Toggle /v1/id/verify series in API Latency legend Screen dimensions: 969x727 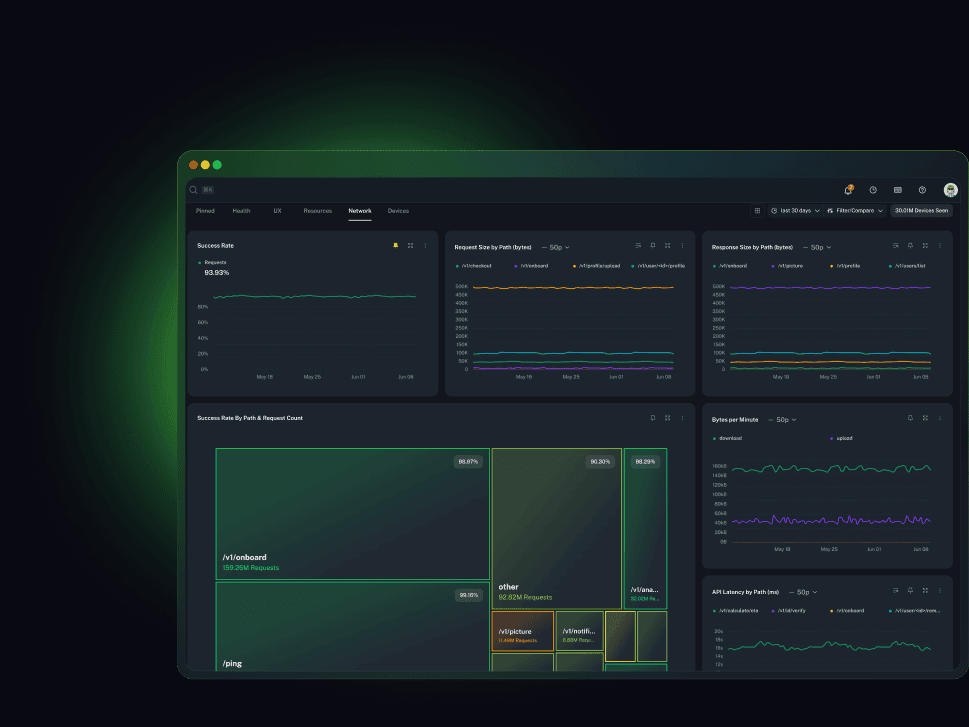pos(789,611)
